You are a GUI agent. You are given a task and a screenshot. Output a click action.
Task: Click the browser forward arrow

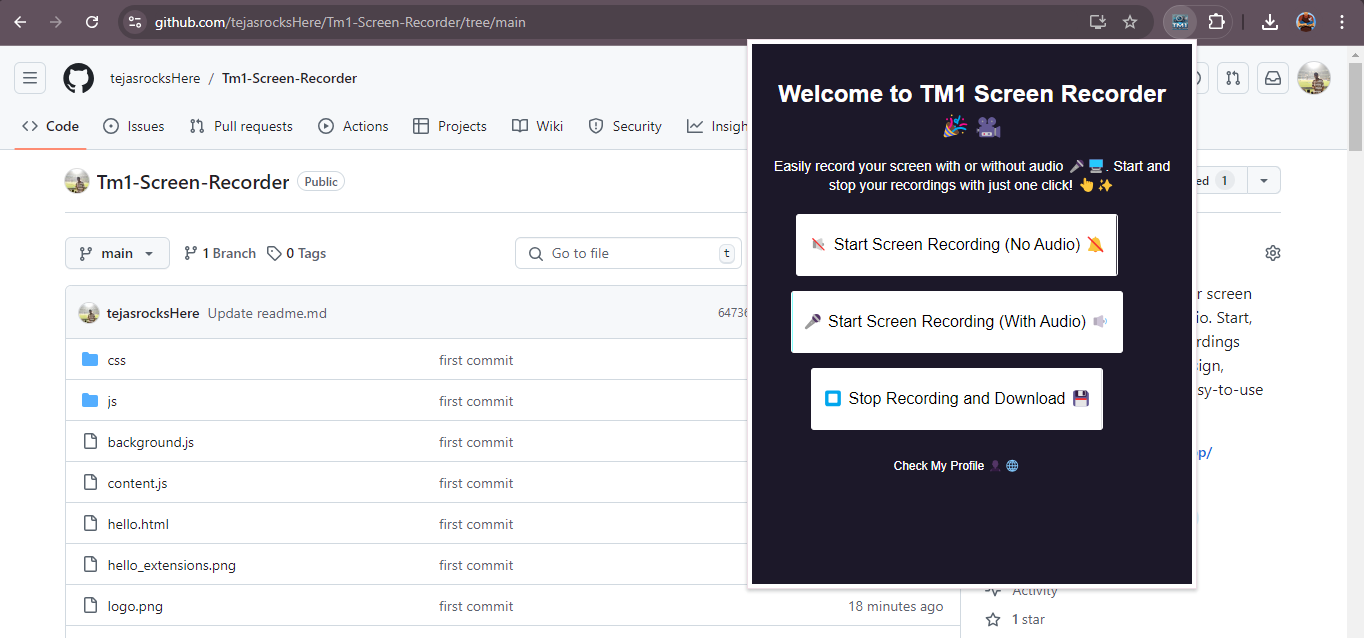[56, 22]
